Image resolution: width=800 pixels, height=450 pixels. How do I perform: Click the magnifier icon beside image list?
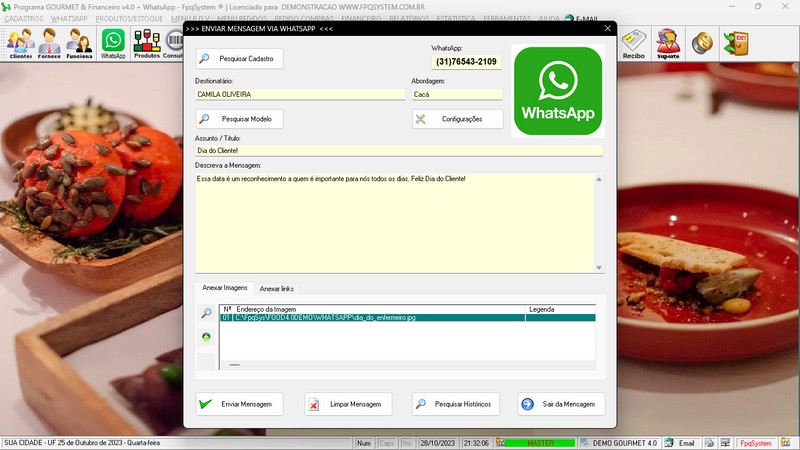[206, 313]
